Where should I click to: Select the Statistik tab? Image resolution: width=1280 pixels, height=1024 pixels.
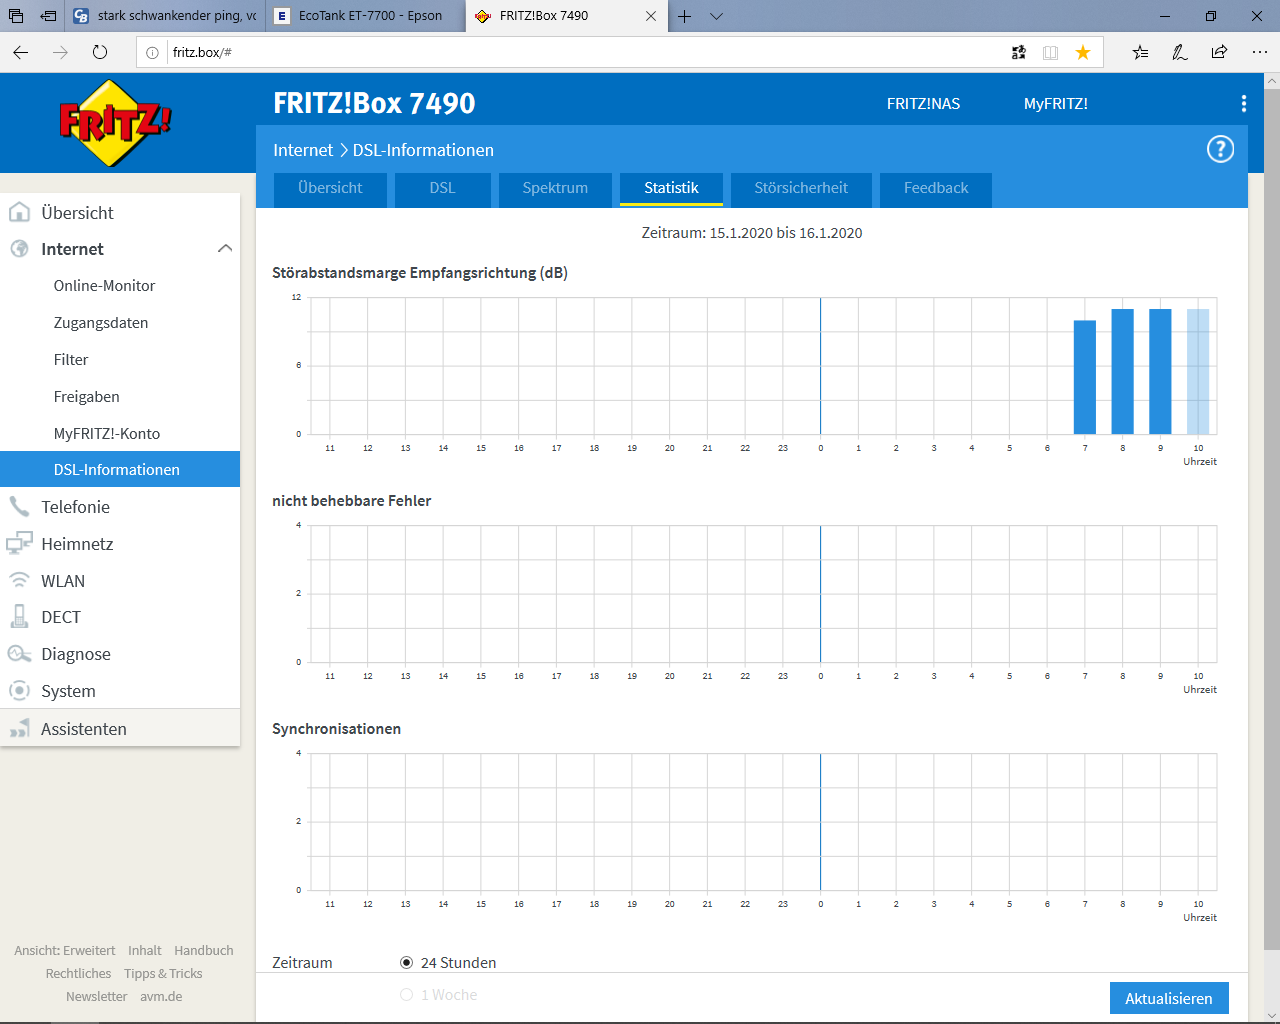[671, 188]
